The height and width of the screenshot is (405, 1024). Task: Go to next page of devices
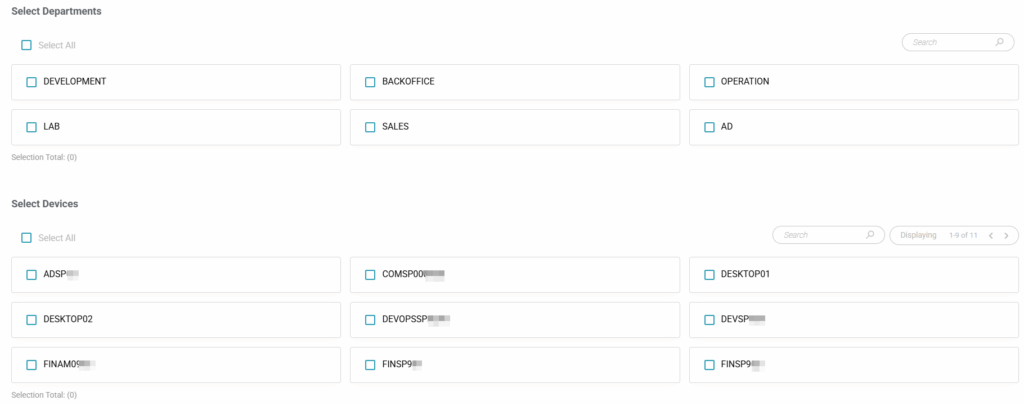[x=1006, y=235]
